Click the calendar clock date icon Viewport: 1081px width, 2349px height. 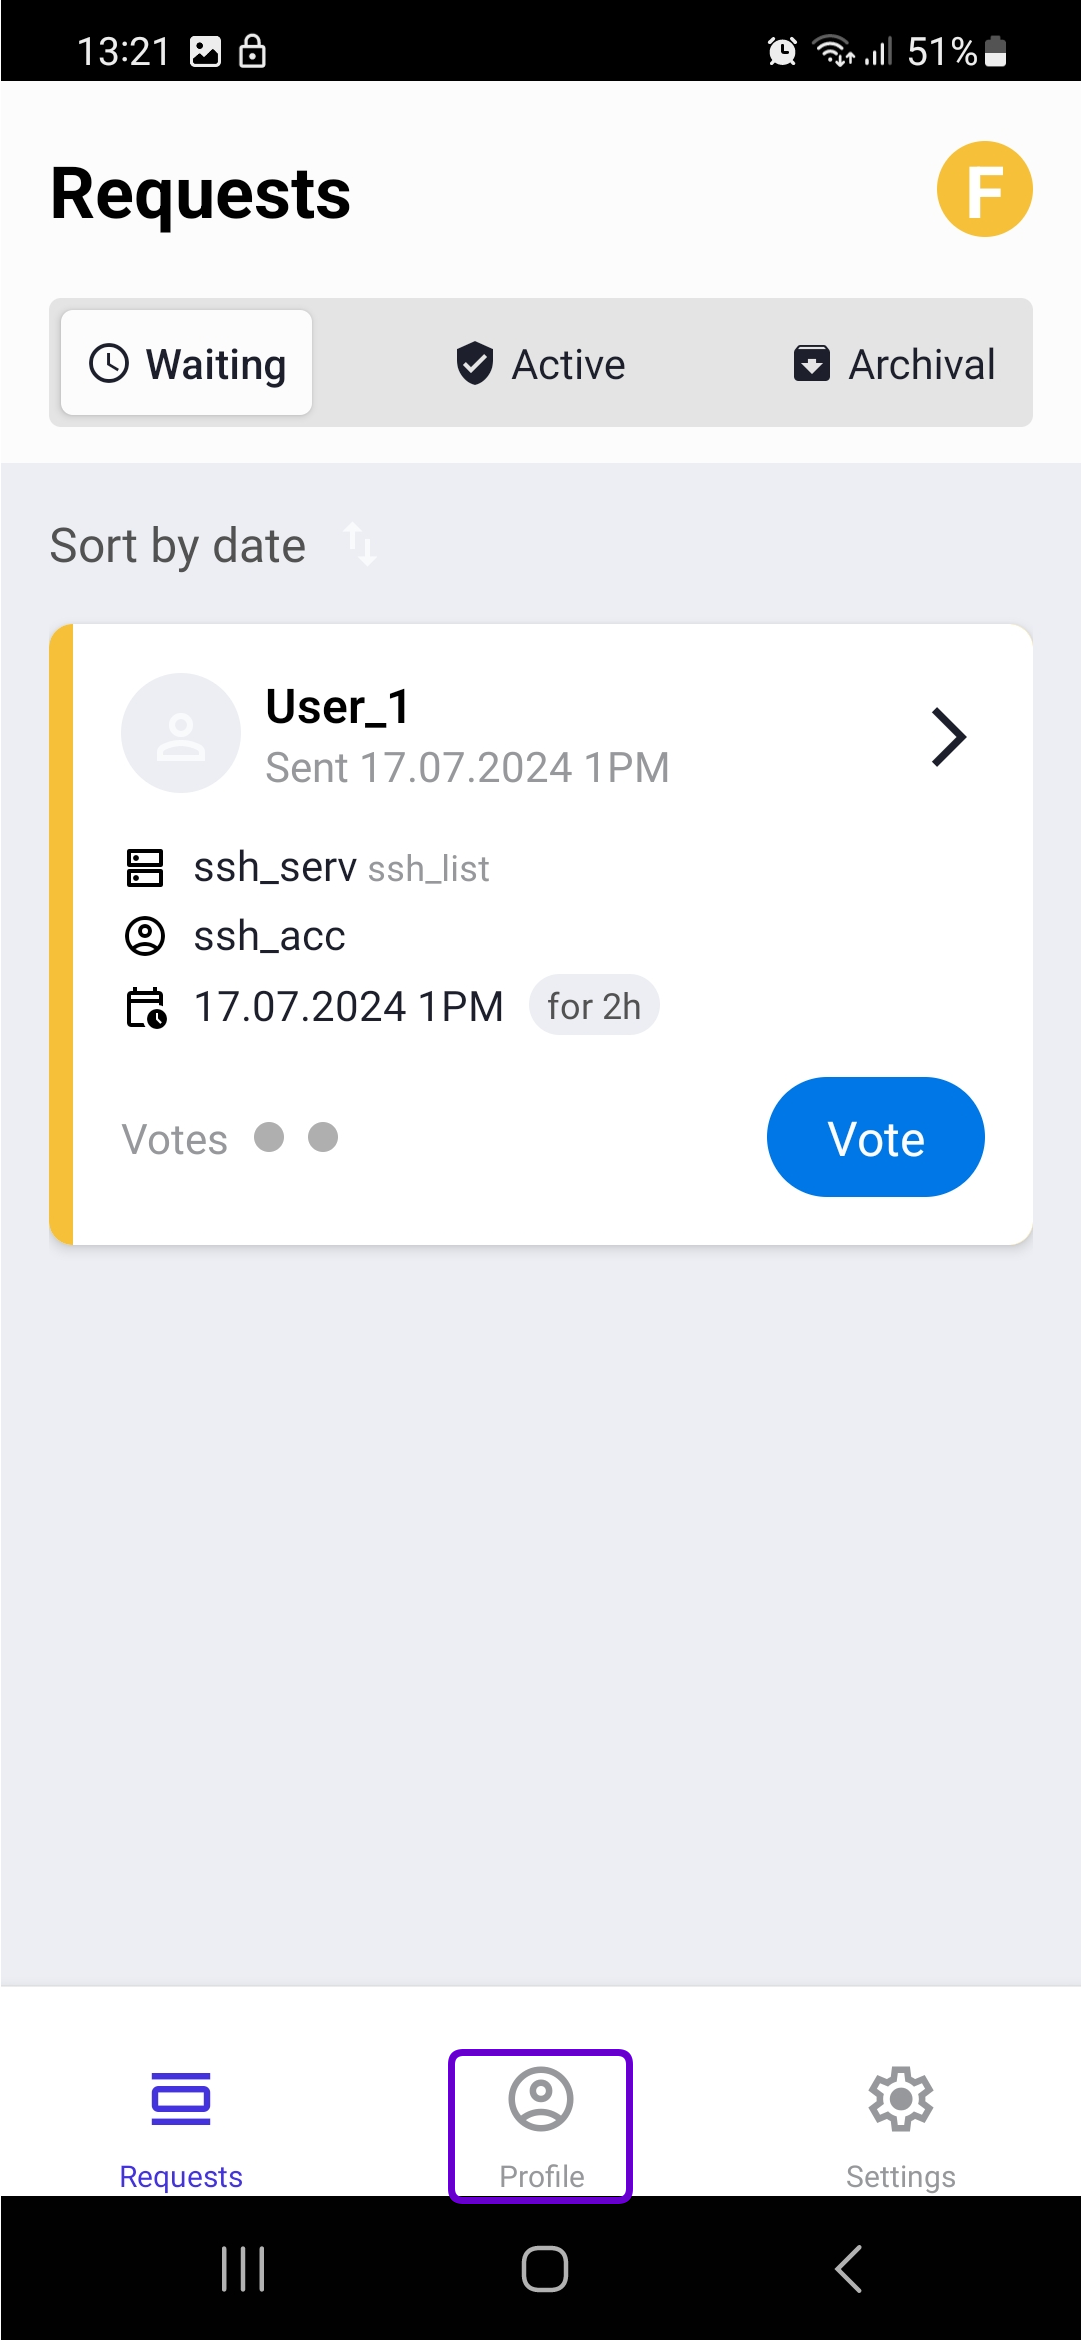tap(146, 1007)
